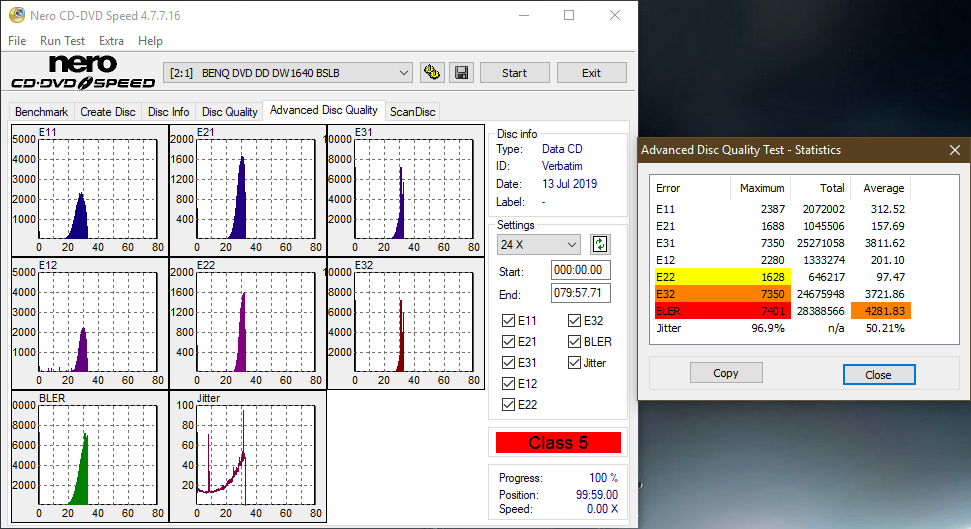The width and height of the screenshot is (971, 529).
Task: Click Close in the Statistics dialog
Action: point(879,374)
